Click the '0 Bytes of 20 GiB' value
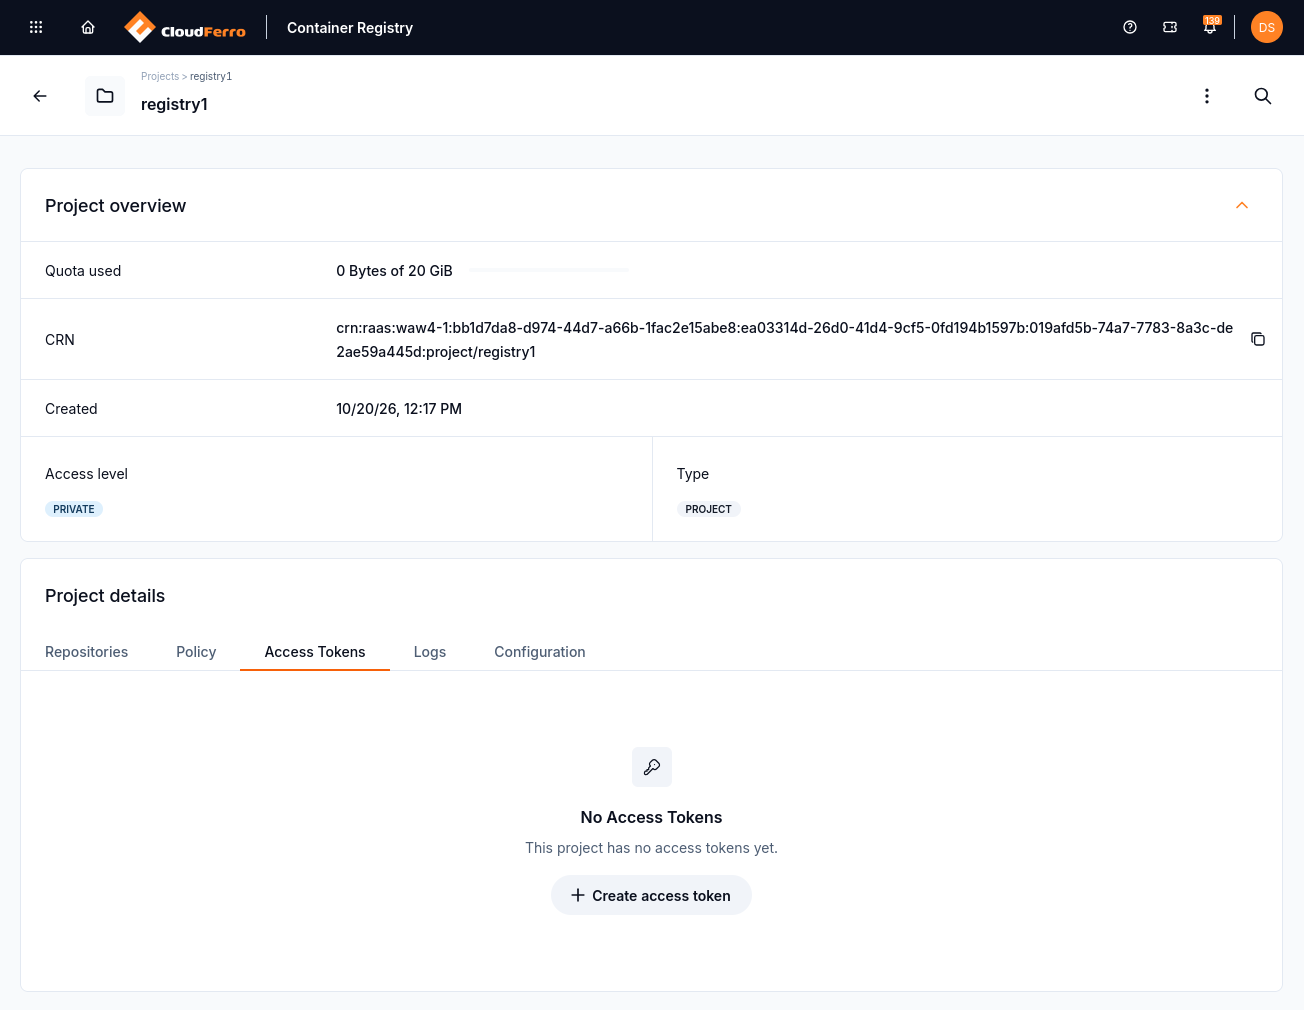The image size is (1304, 1010). point(394,271)
